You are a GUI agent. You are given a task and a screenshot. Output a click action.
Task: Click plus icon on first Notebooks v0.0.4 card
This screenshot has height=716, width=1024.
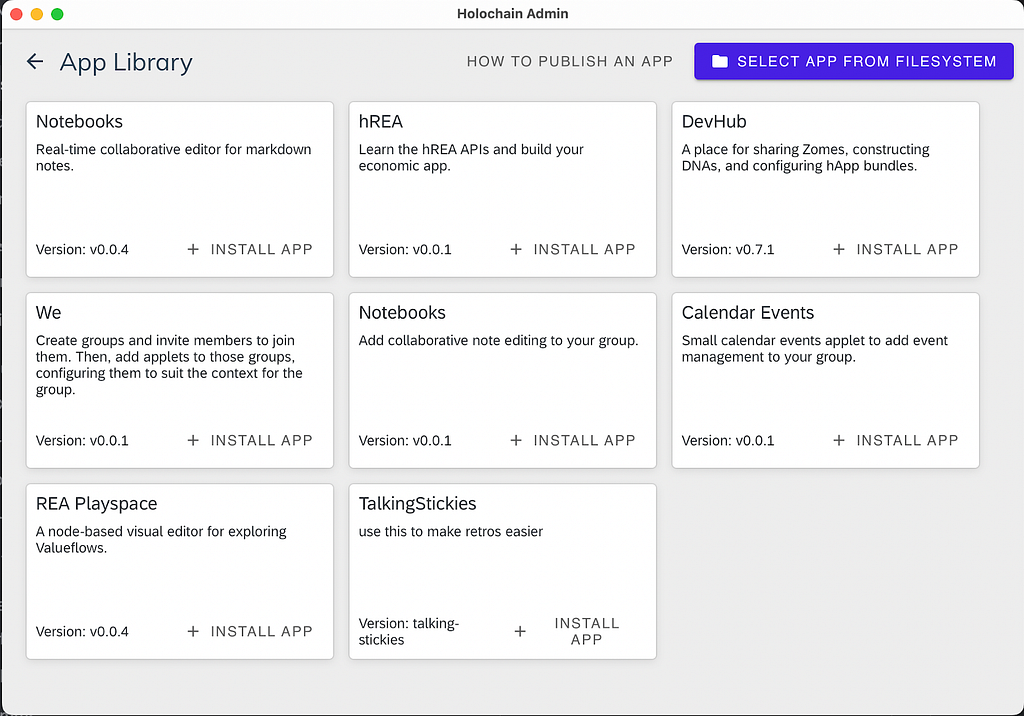click(x=193, y=249)
